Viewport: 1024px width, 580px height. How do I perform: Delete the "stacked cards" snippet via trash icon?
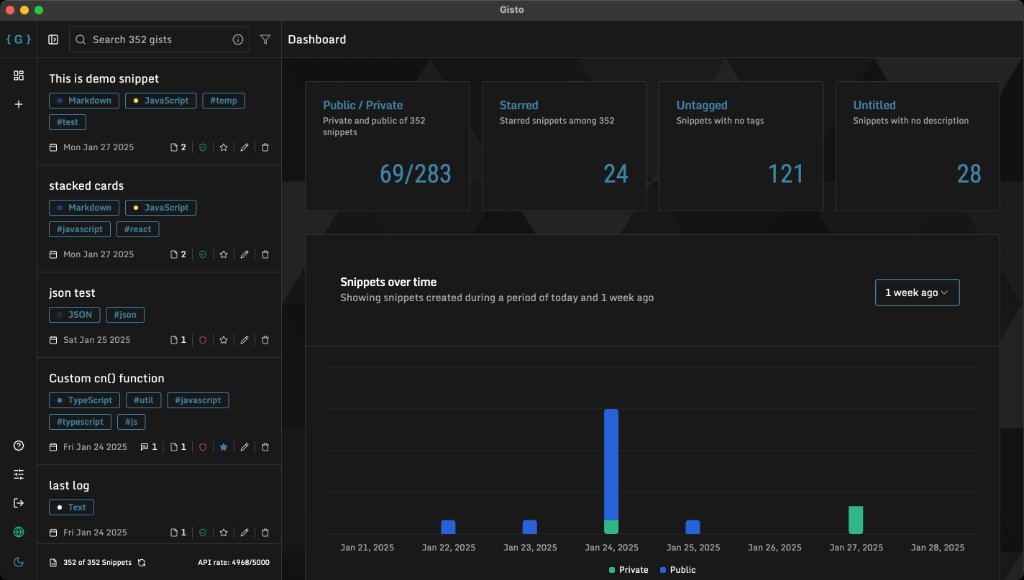coord(265,254)
